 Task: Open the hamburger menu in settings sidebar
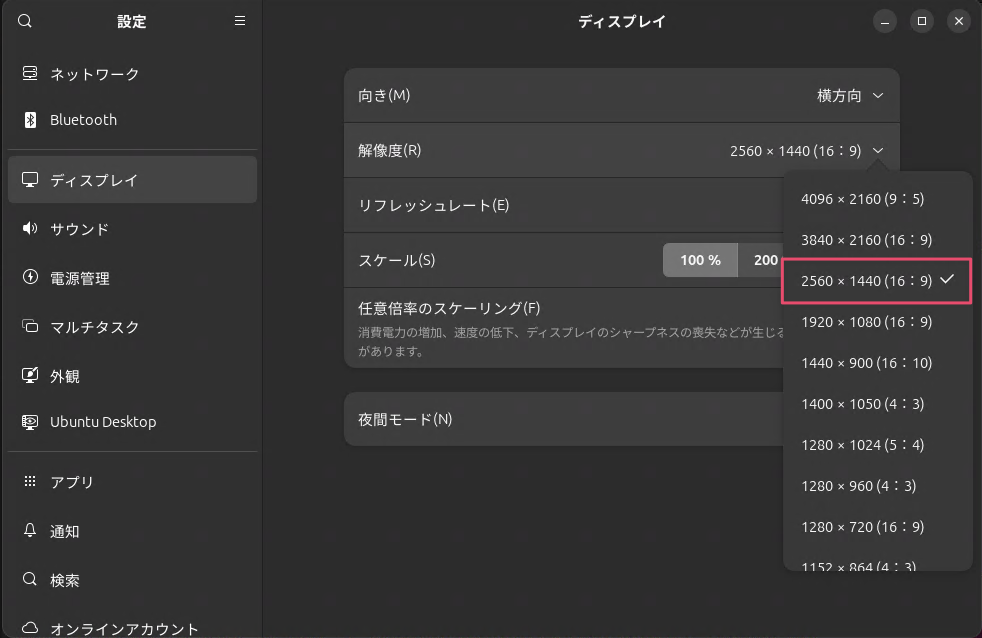240,21
